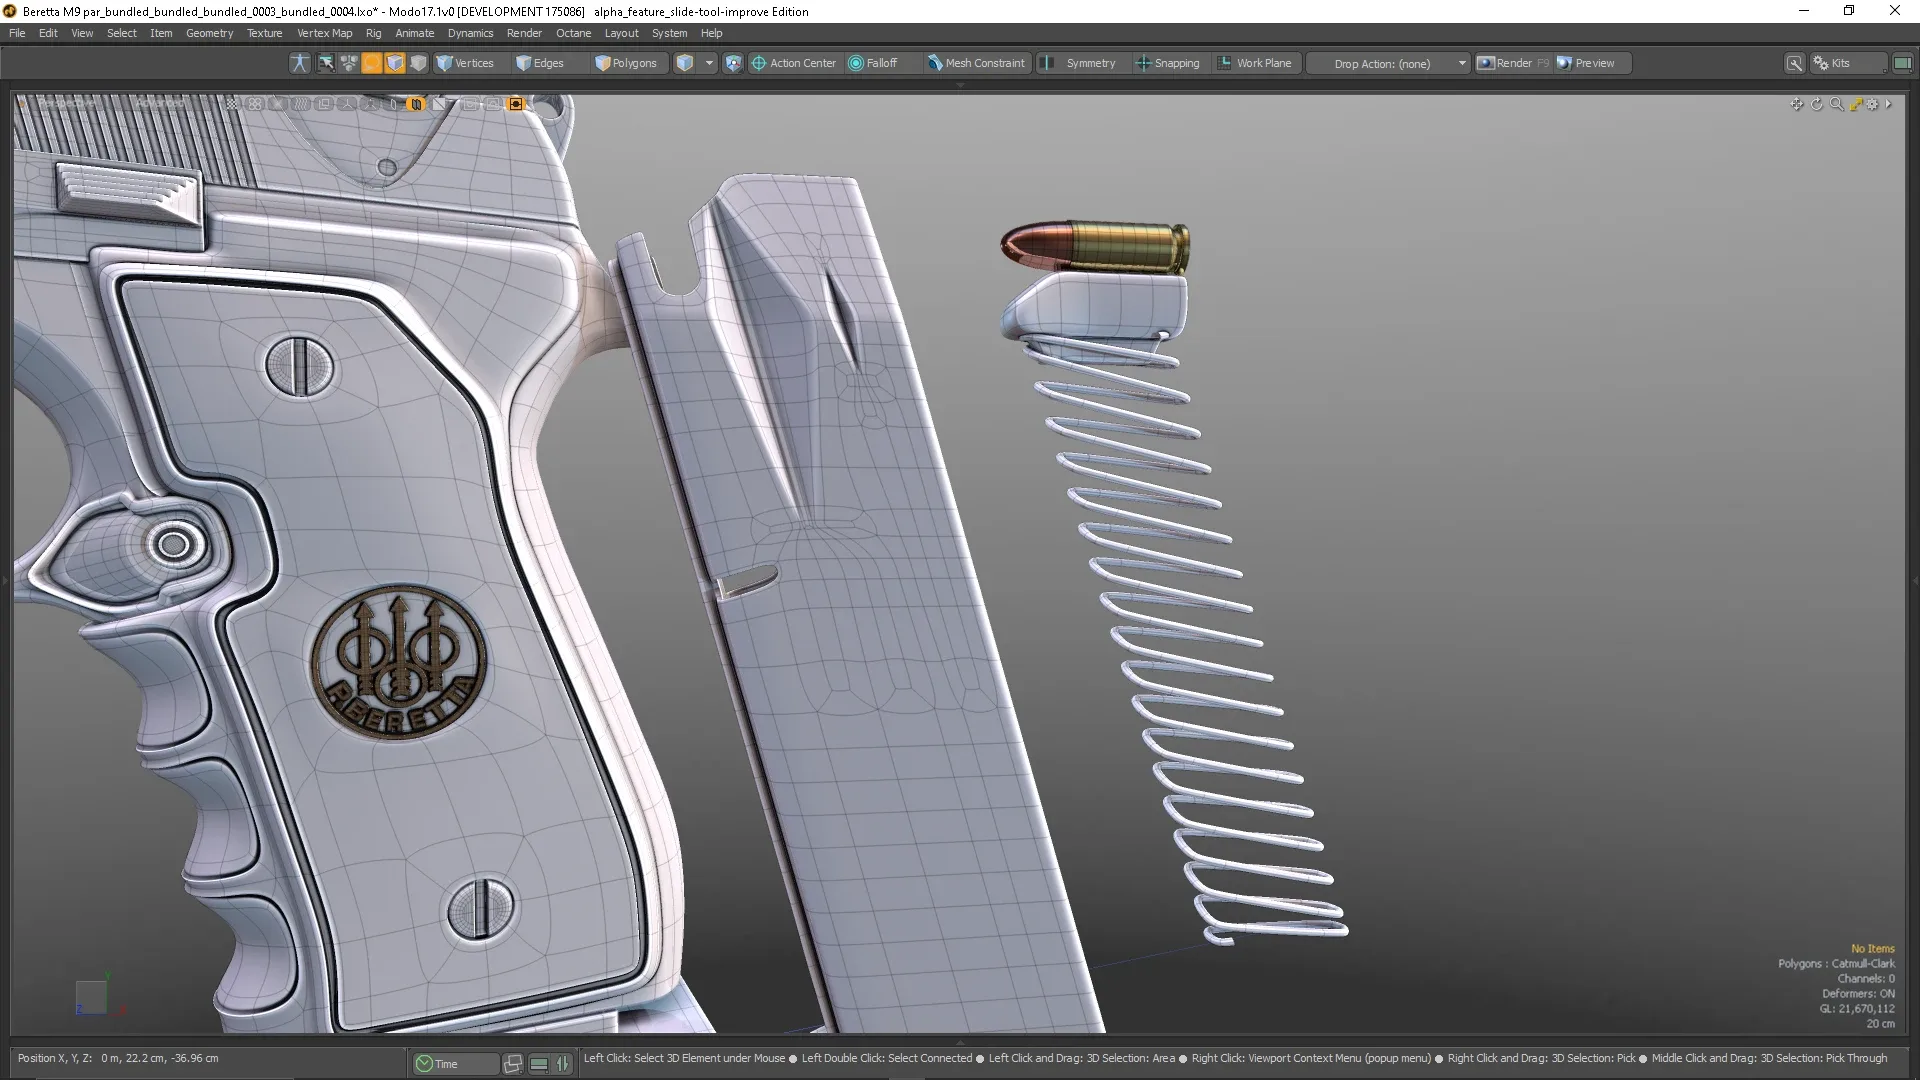Open the small arrow dropdown after the cube icon
The height and width of the screenshot is (1080, 1920).
point(709,63)
